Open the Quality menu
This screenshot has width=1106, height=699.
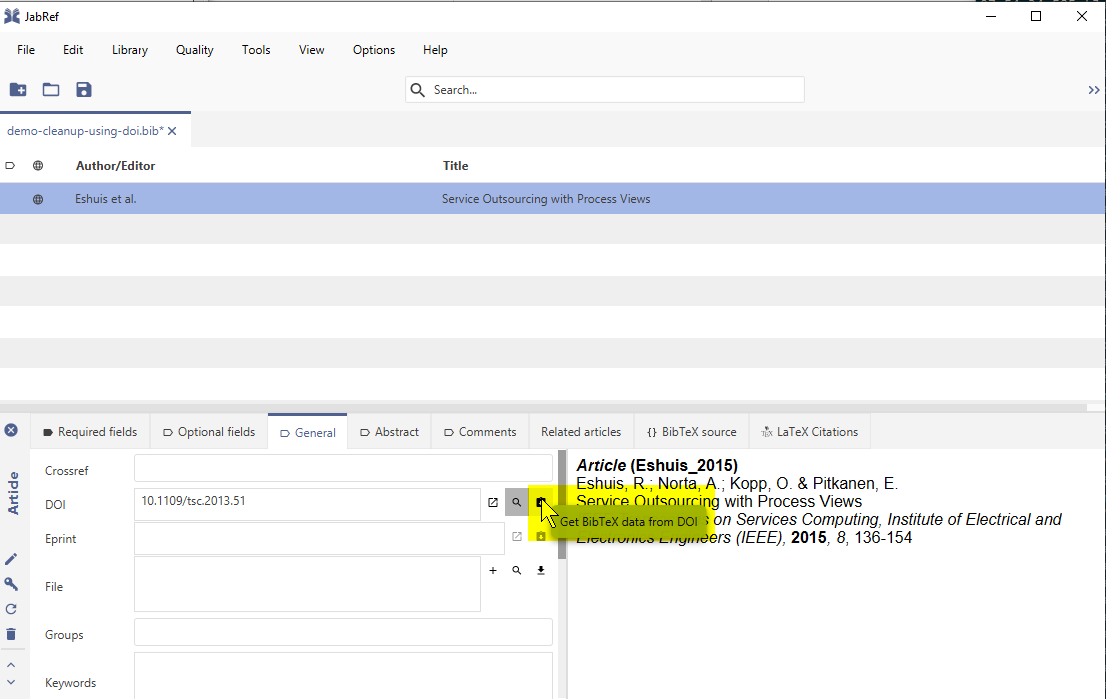[194, 49]
